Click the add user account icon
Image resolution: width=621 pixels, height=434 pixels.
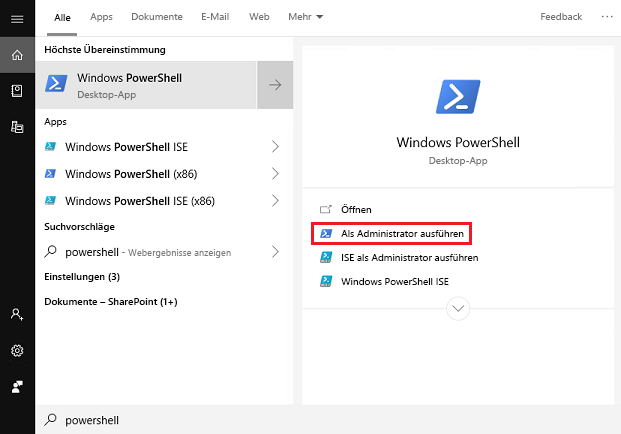(x=17, y=314)
